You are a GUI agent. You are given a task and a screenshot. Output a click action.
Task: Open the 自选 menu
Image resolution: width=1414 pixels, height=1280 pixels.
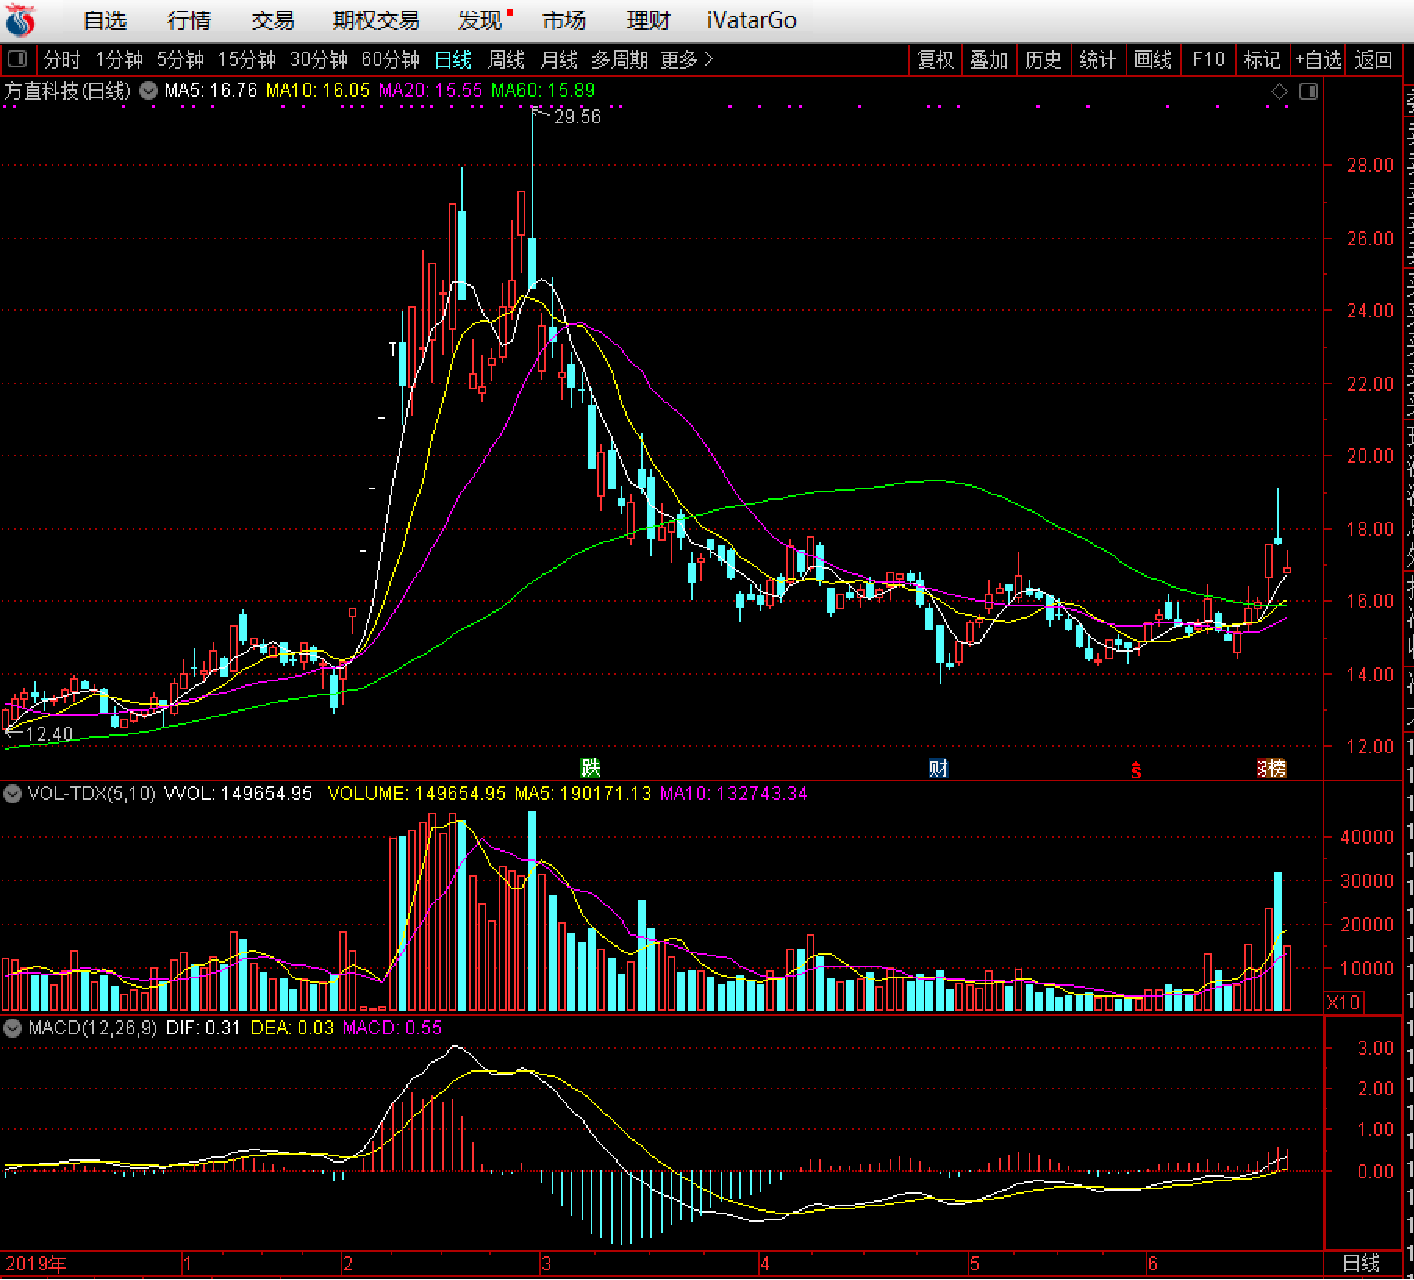point(105,21)
